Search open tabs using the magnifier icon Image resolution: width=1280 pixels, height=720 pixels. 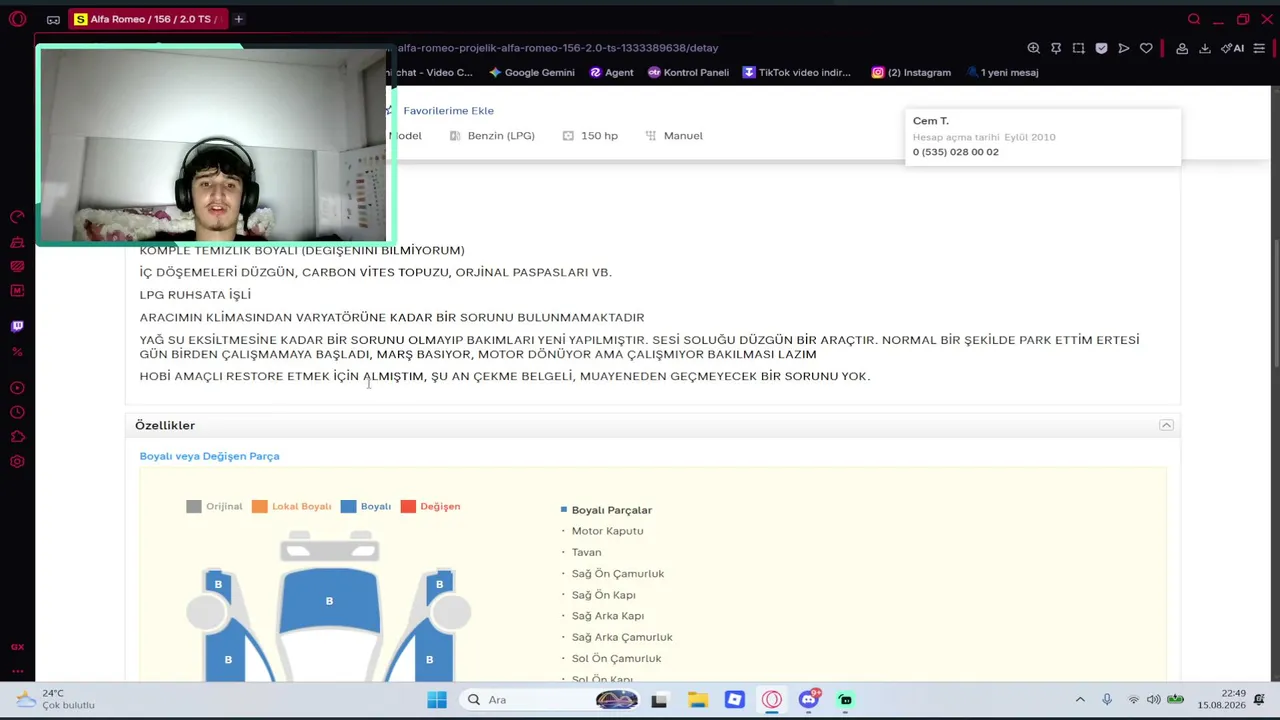pos(1194,19)
